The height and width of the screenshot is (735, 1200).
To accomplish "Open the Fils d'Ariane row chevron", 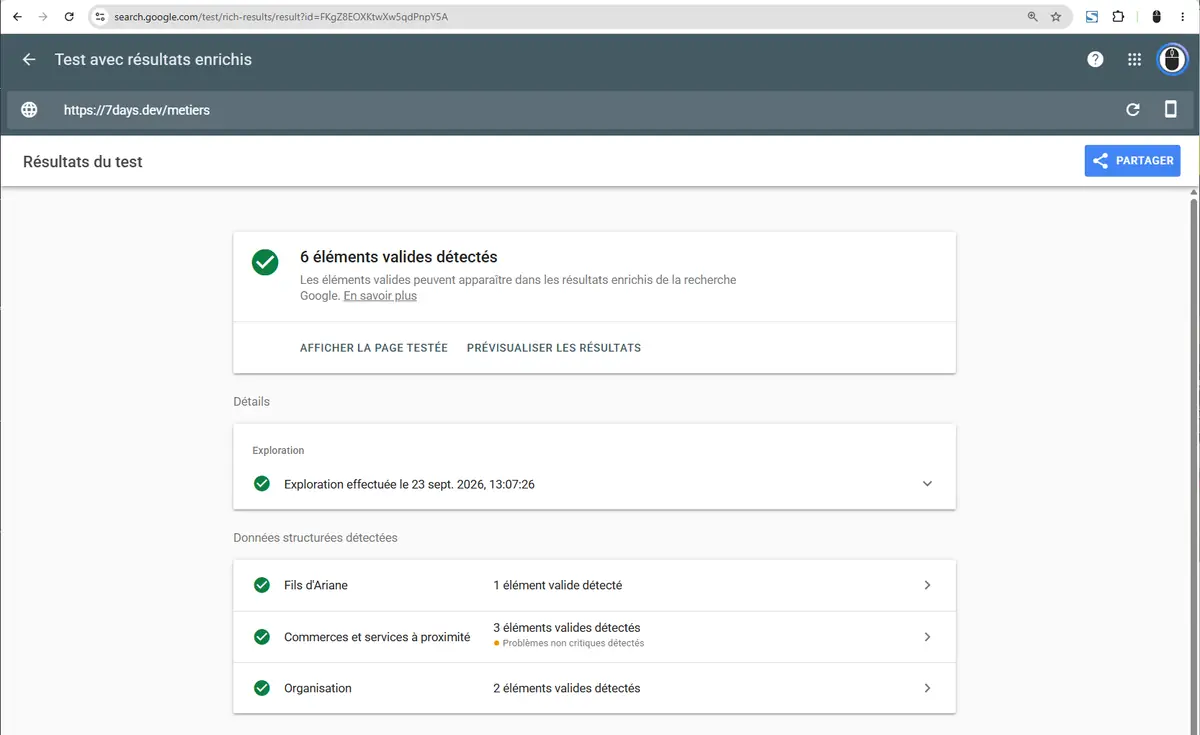I will pyautogui.click(x=927, y=585).
